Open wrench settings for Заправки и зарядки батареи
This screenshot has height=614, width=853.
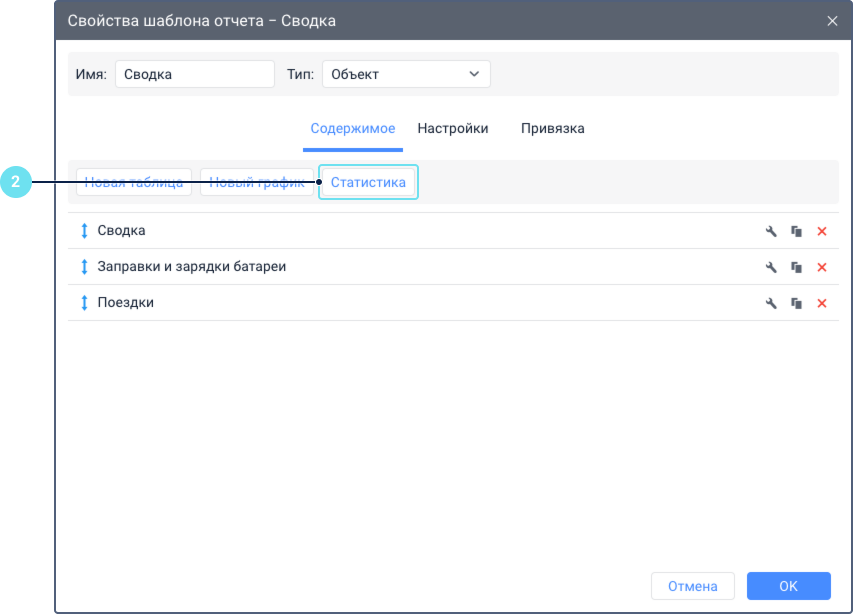[771, 267]
